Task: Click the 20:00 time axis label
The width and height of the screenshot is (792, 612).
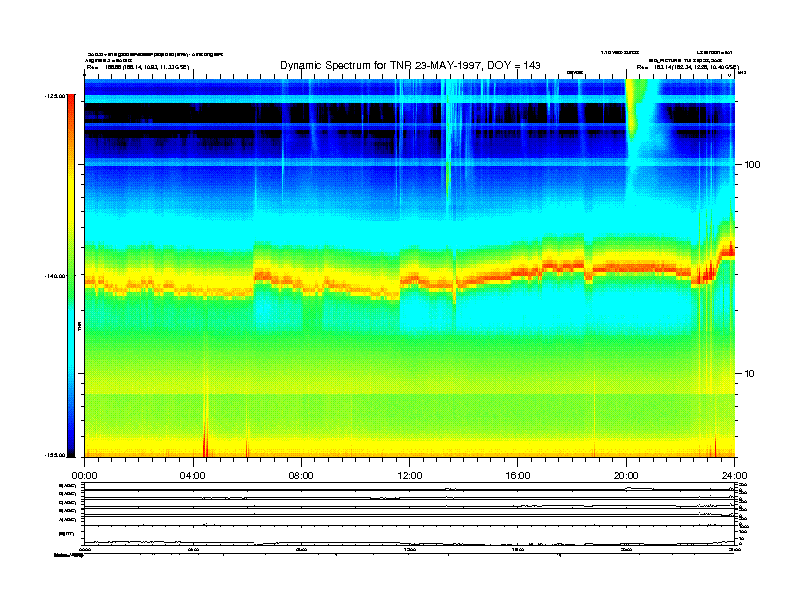Action: point(626,476)
